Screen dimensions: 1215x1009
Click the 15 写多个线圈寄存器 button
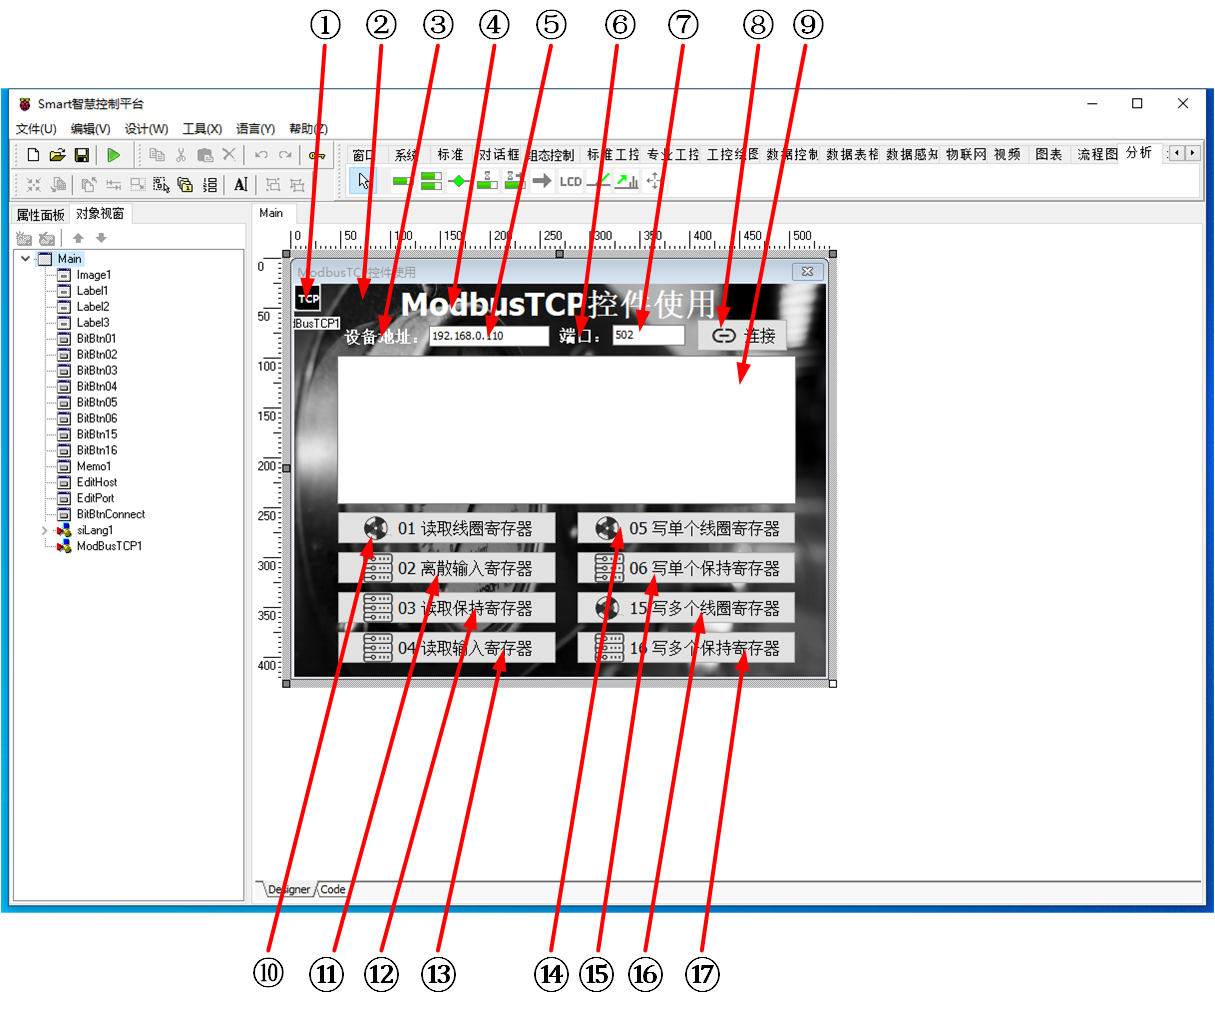point(686,608)
